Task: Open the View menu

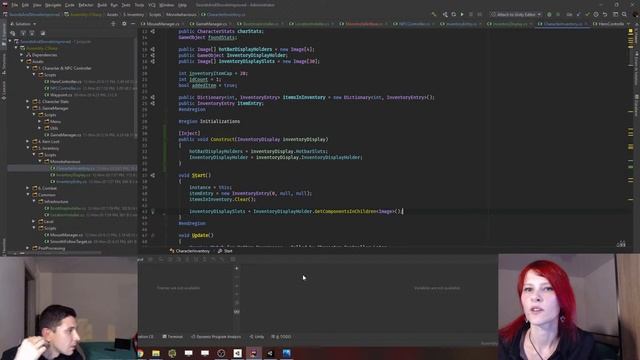Action: click(37, 5)
